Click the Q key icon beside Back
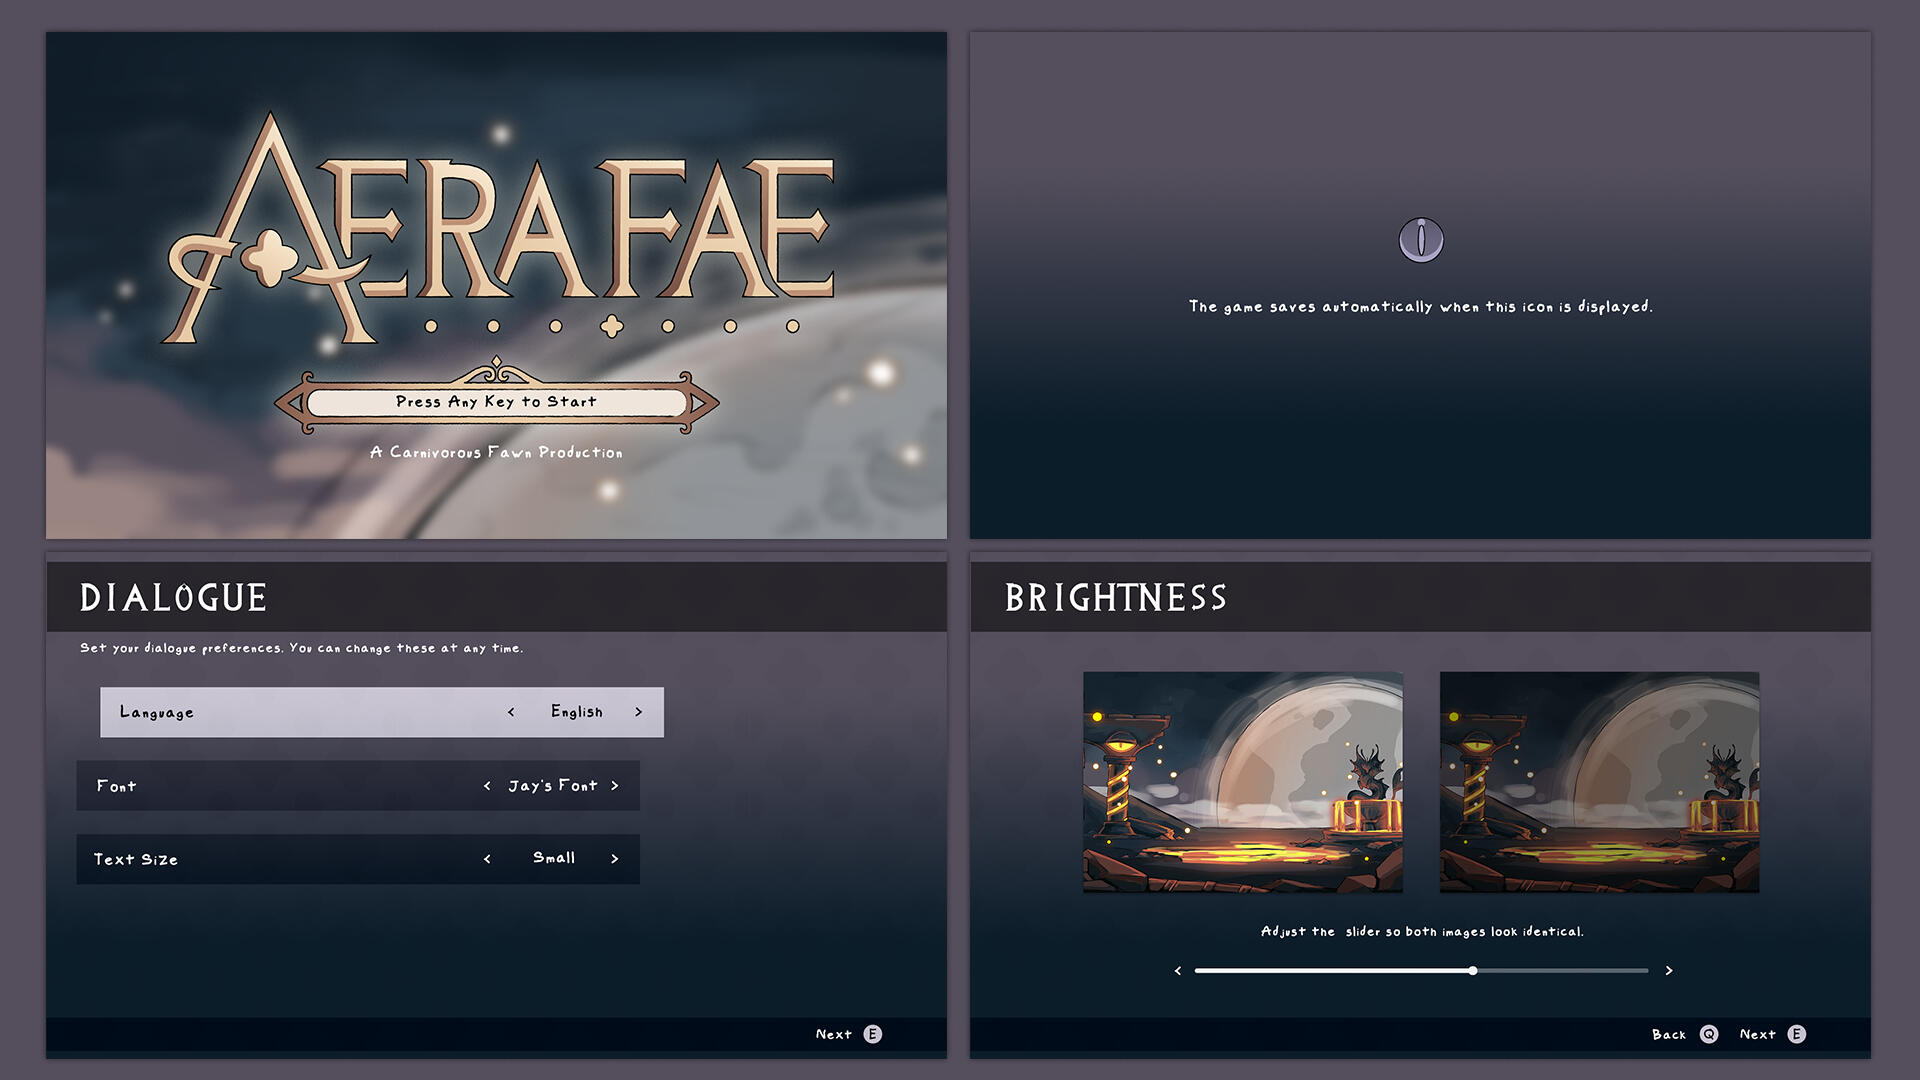This screenshot has height=1080, width=1920. pos(1709,1034)
